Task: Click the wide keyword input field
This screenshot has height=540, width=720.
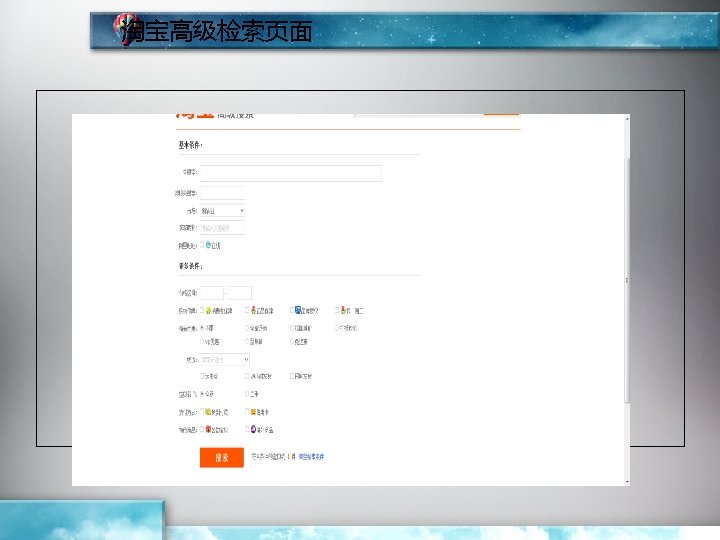Action: 291,173
